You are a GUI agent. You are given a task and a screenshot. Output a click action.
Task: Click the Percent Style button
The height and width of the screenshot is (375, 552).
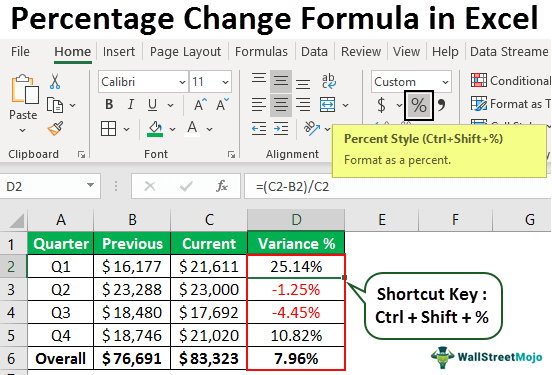tap(419, 105)
